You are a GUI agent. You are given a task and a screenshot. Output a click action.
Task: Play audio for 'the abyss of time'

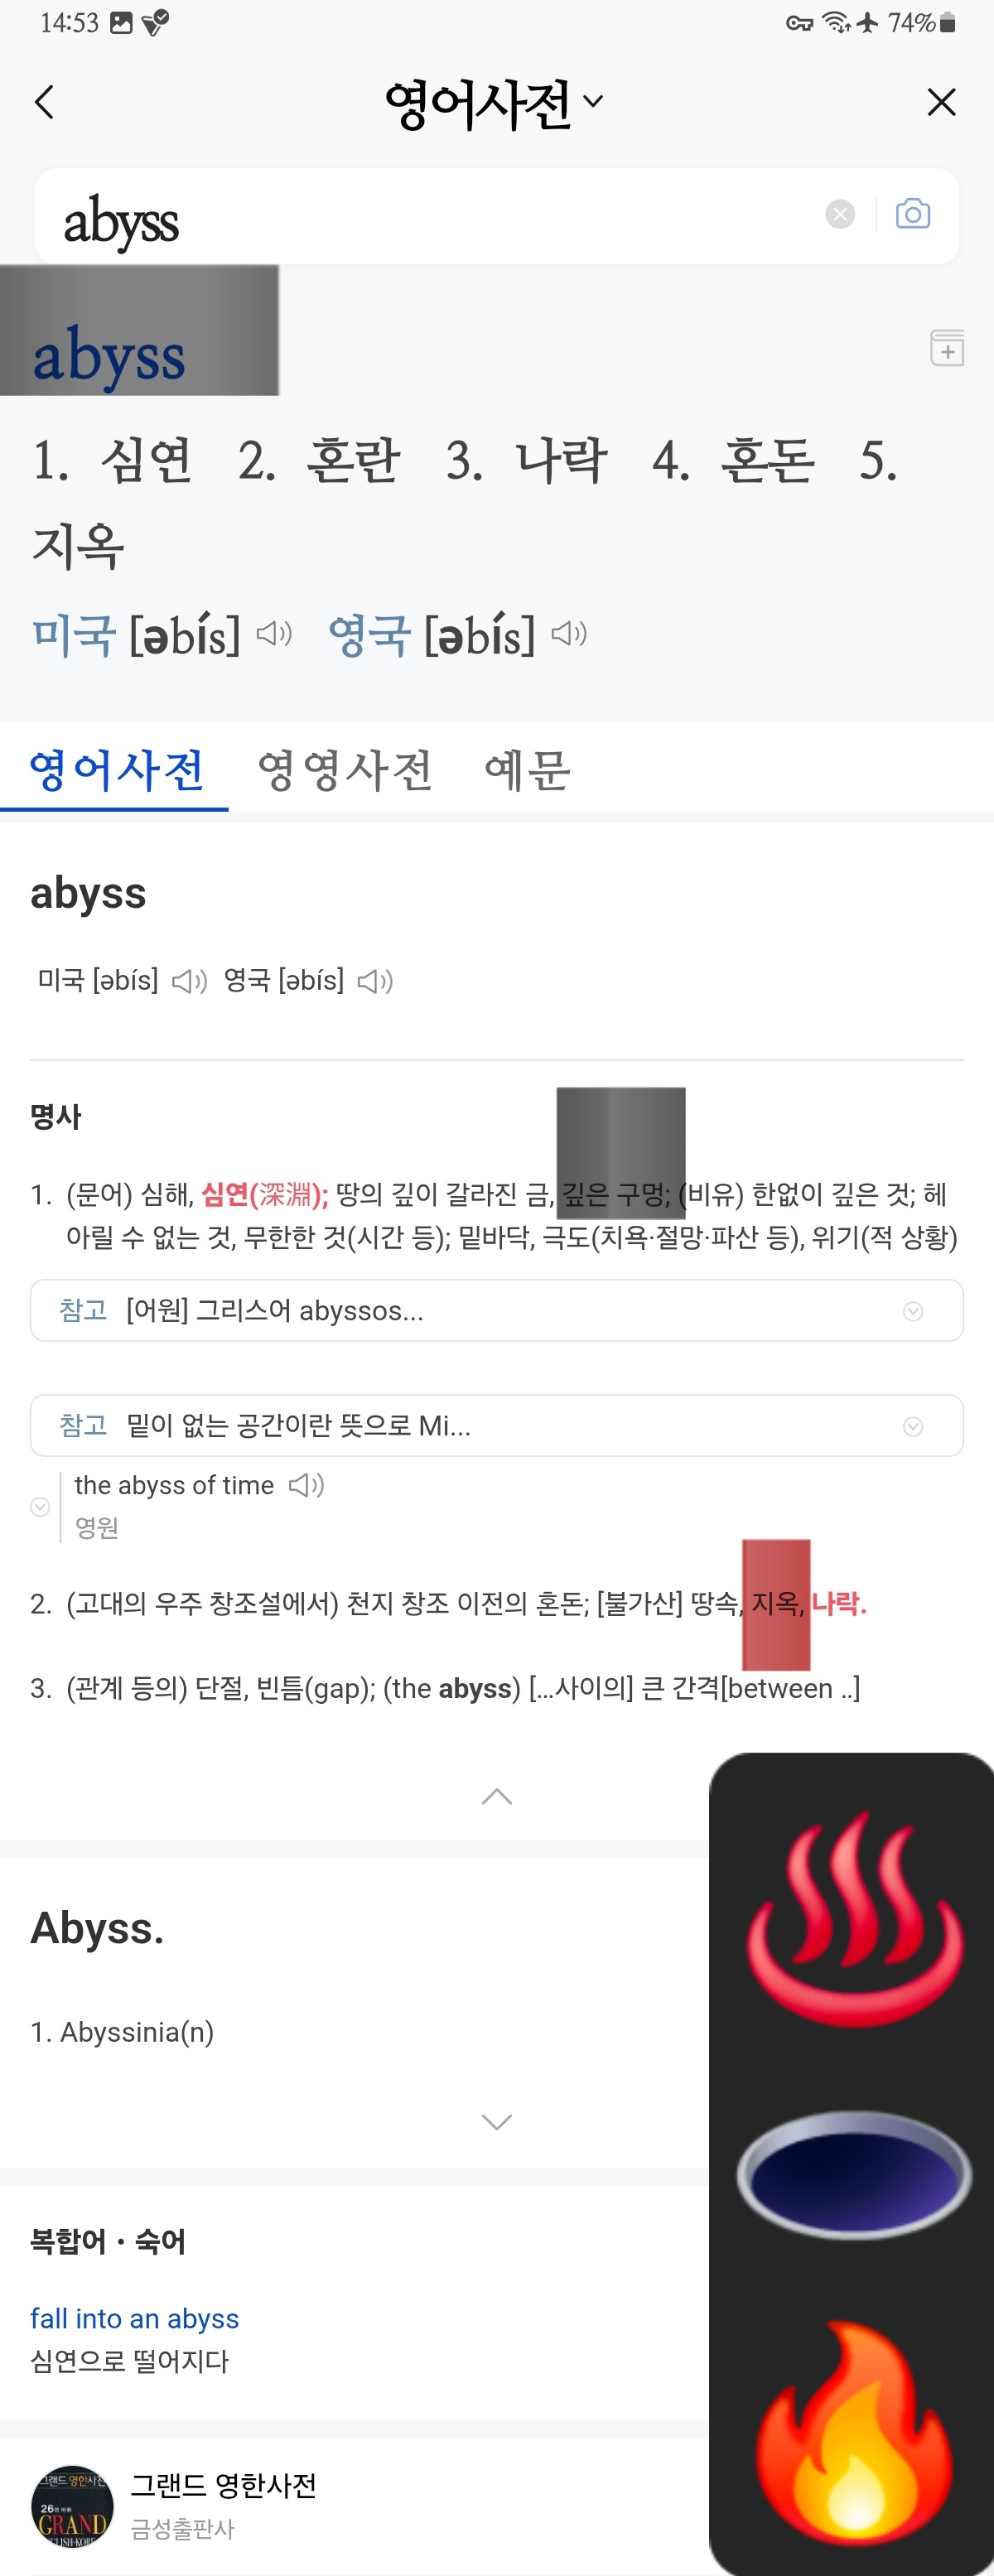307,1485
